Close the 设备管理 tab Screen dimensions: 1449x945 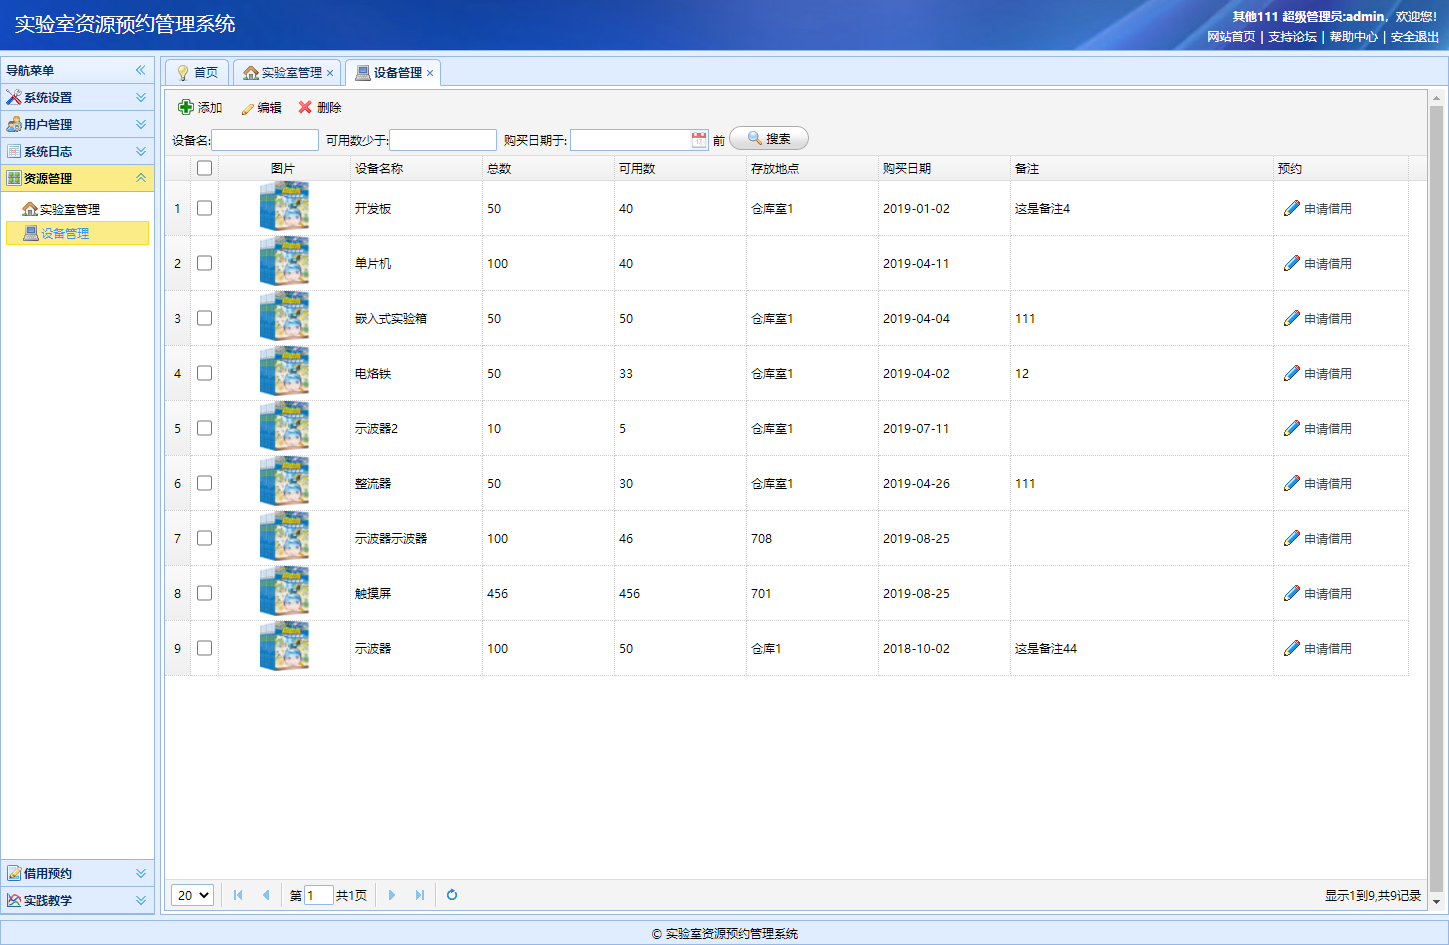click(430, 73)
